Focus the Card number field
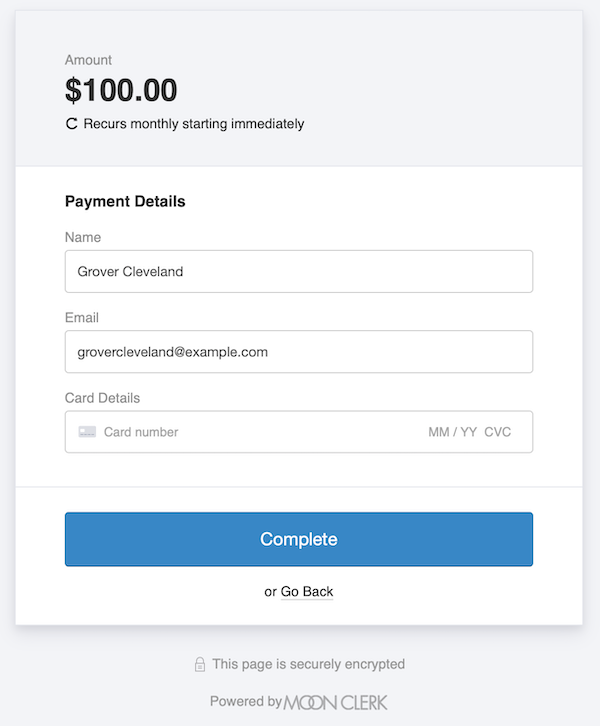600x726 pixels. coord(250,432)
